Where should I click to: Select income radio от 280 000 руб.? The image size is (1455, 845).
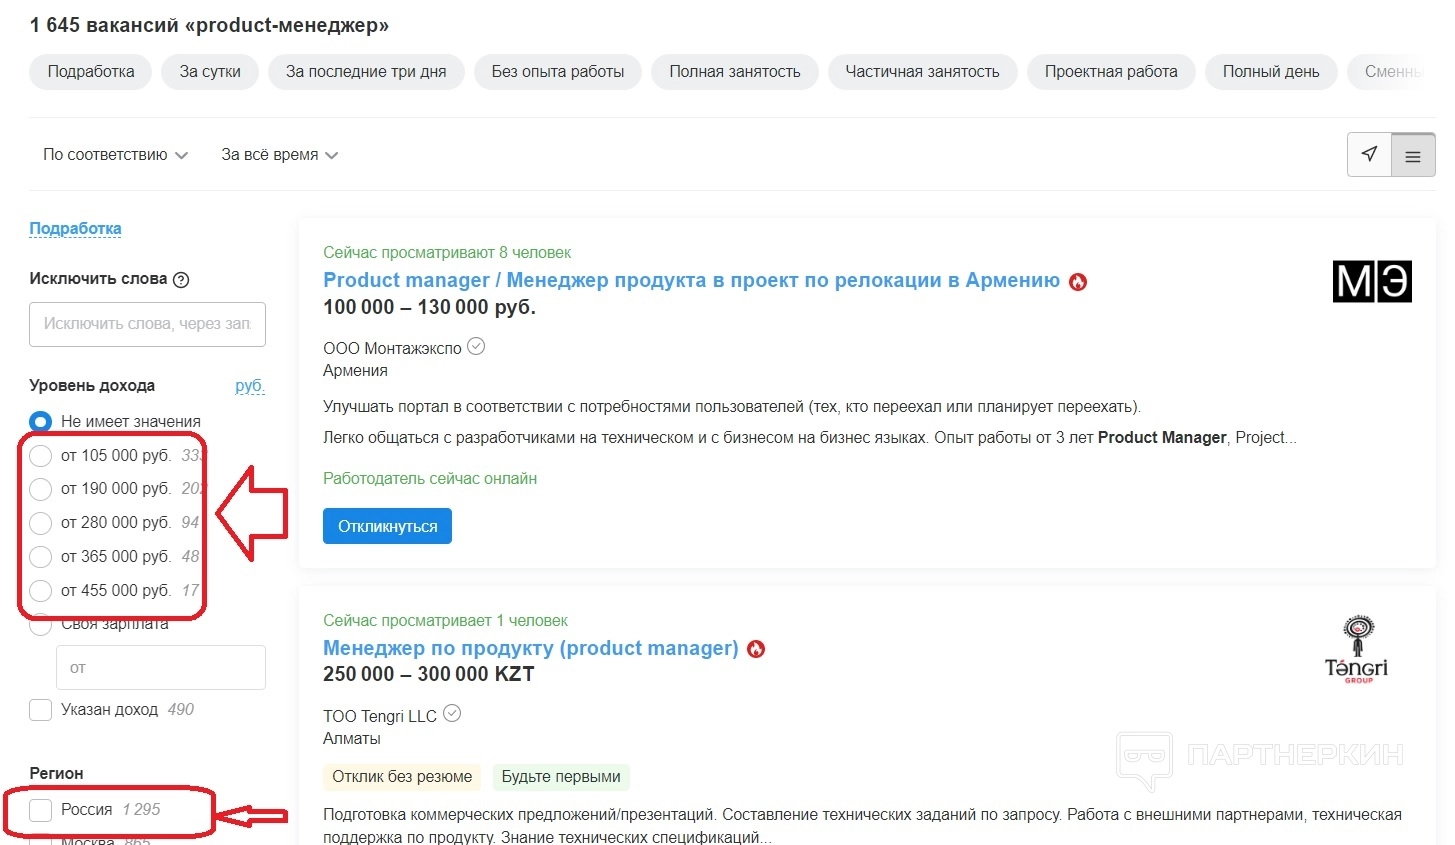(x=41, y=523)
